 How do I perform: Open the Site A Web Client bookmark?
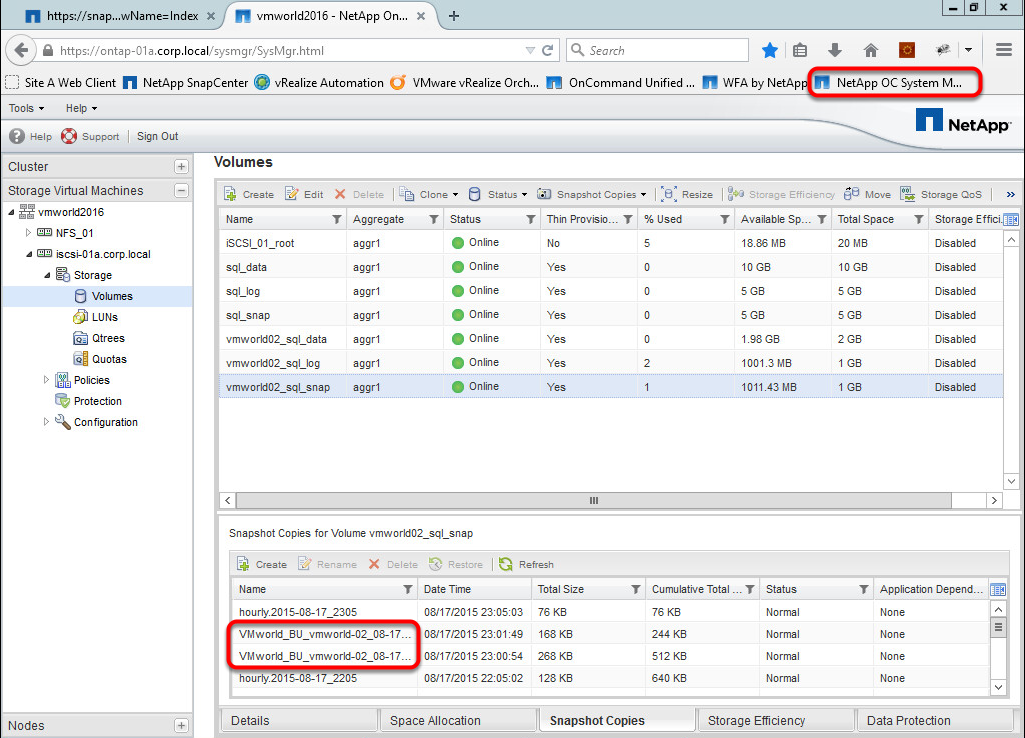coord(61,83)
